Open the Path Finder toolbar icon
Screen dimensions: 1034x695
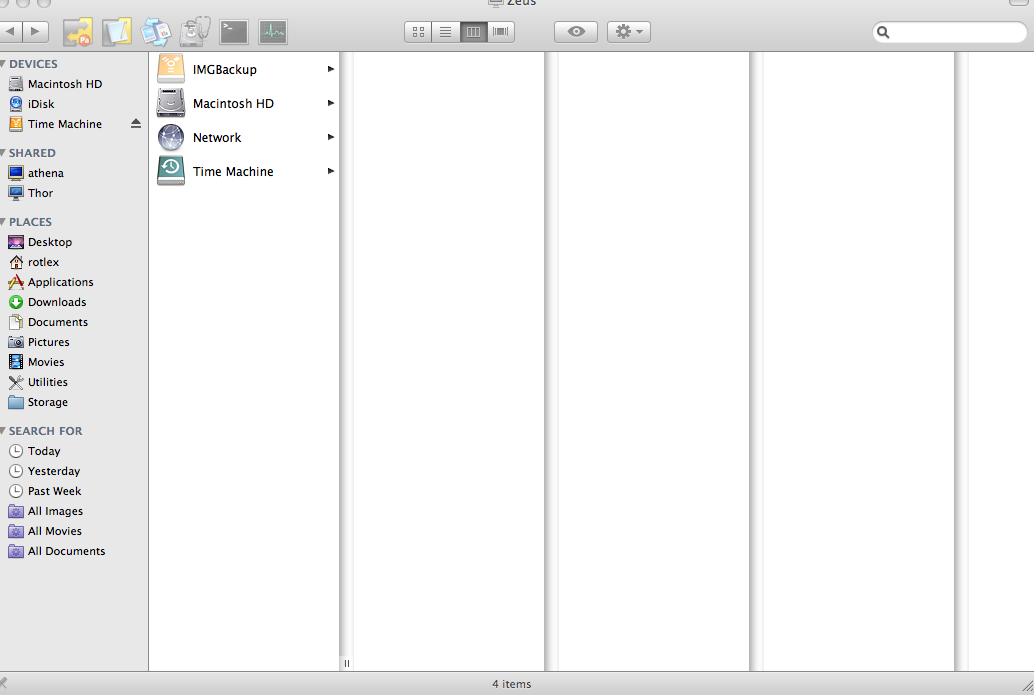point(78,32)
